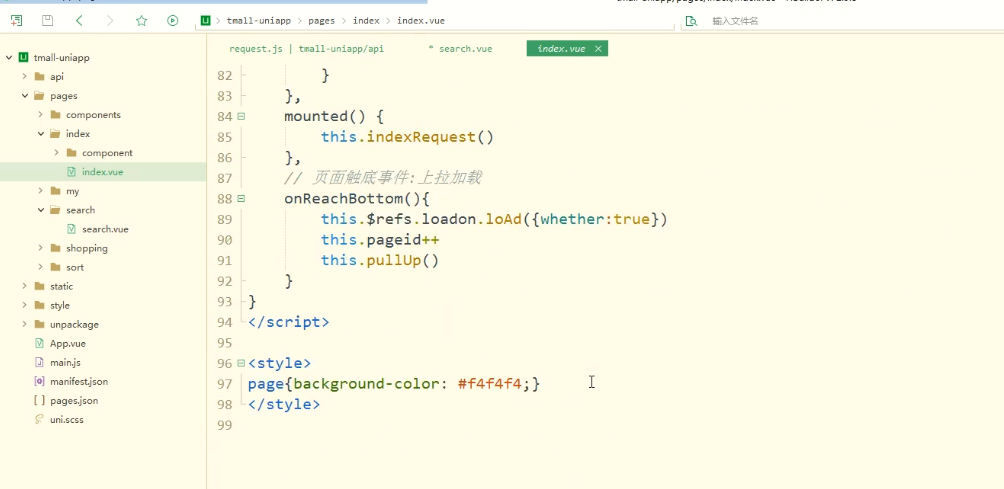Open App.vue from the project tree

click(68, 343)
